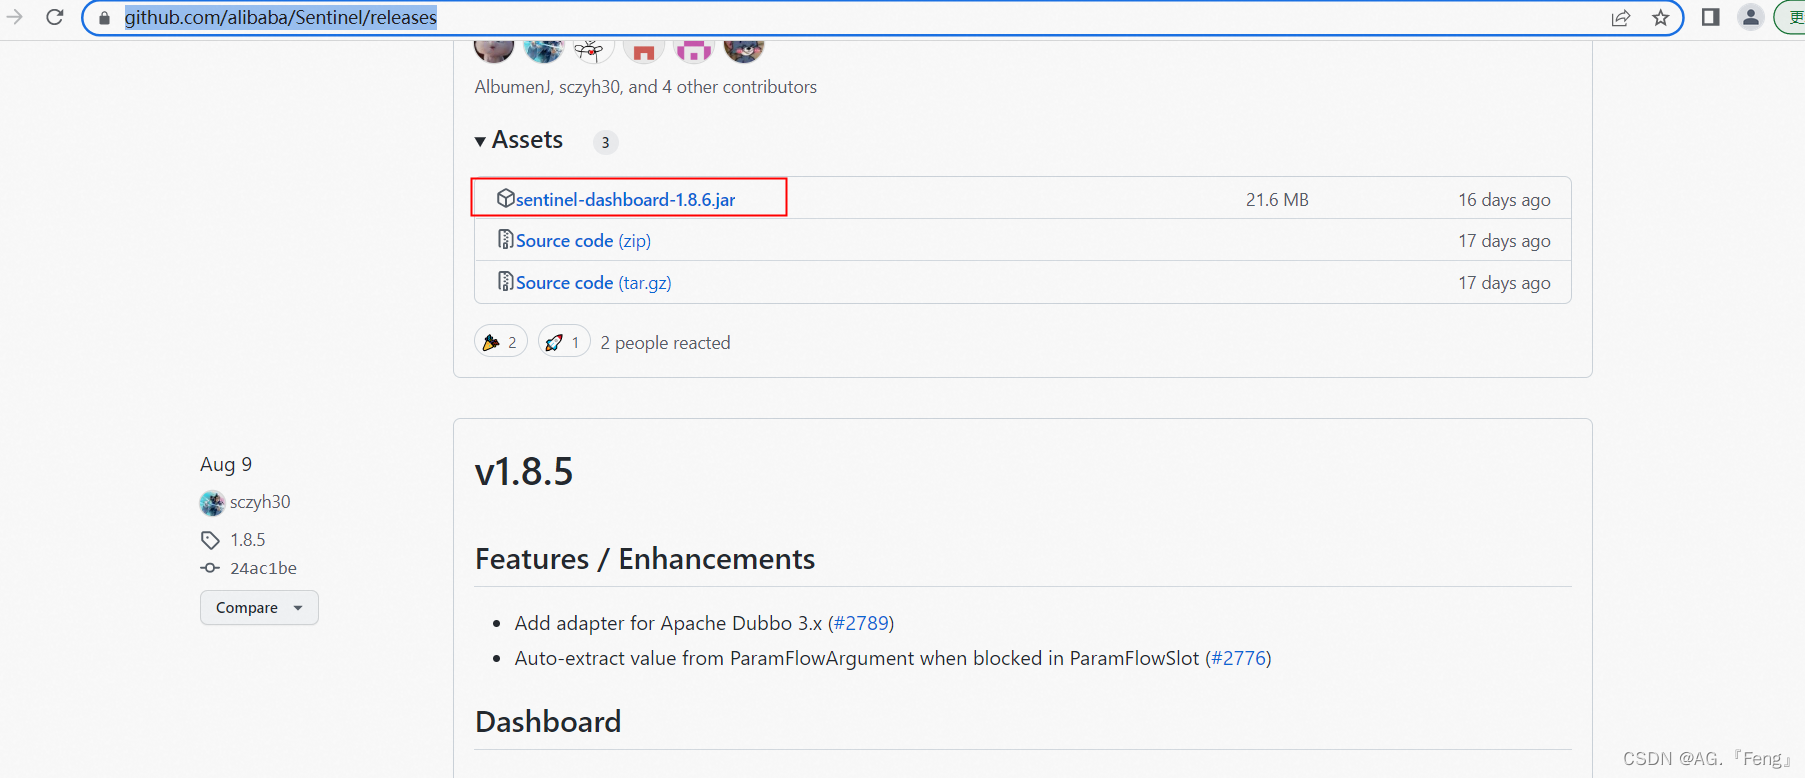Toggle the rocket reaction with count 1
Image resolution: width=1805 pixels, height=778 pixels.
[x=564, y=342]
